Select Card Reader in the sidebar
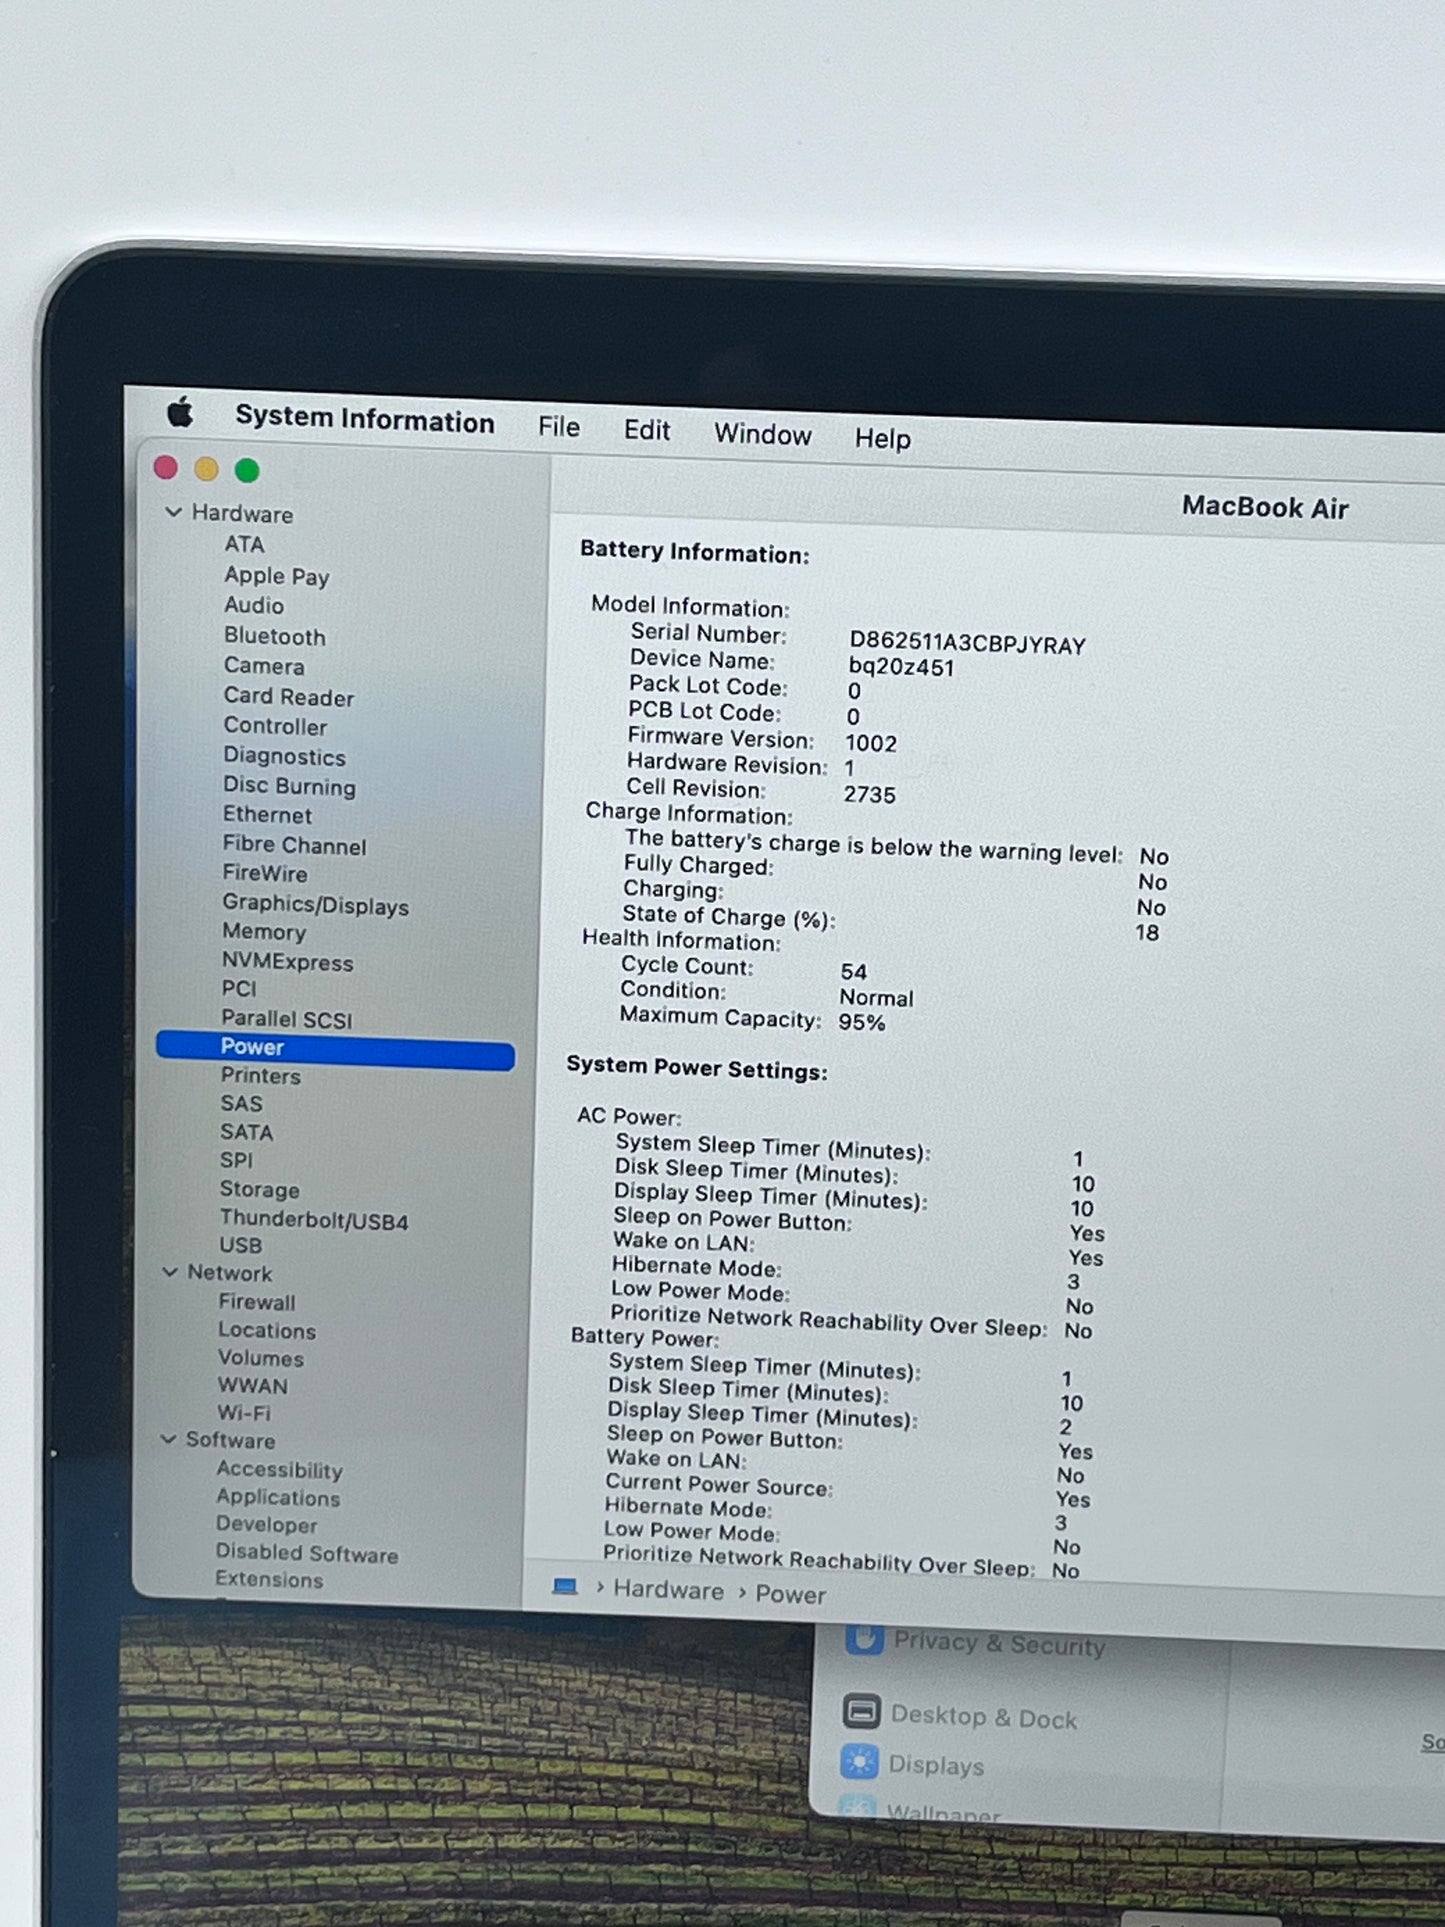This screenshot has width=1445, height=1927. click(289, 697)
